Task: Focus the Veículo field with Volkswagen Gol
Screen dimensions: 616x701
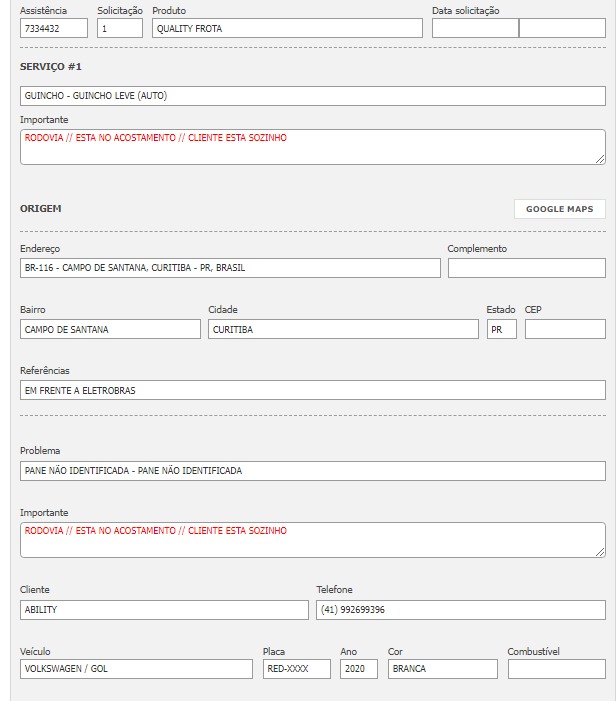Action: coord(136,669)
